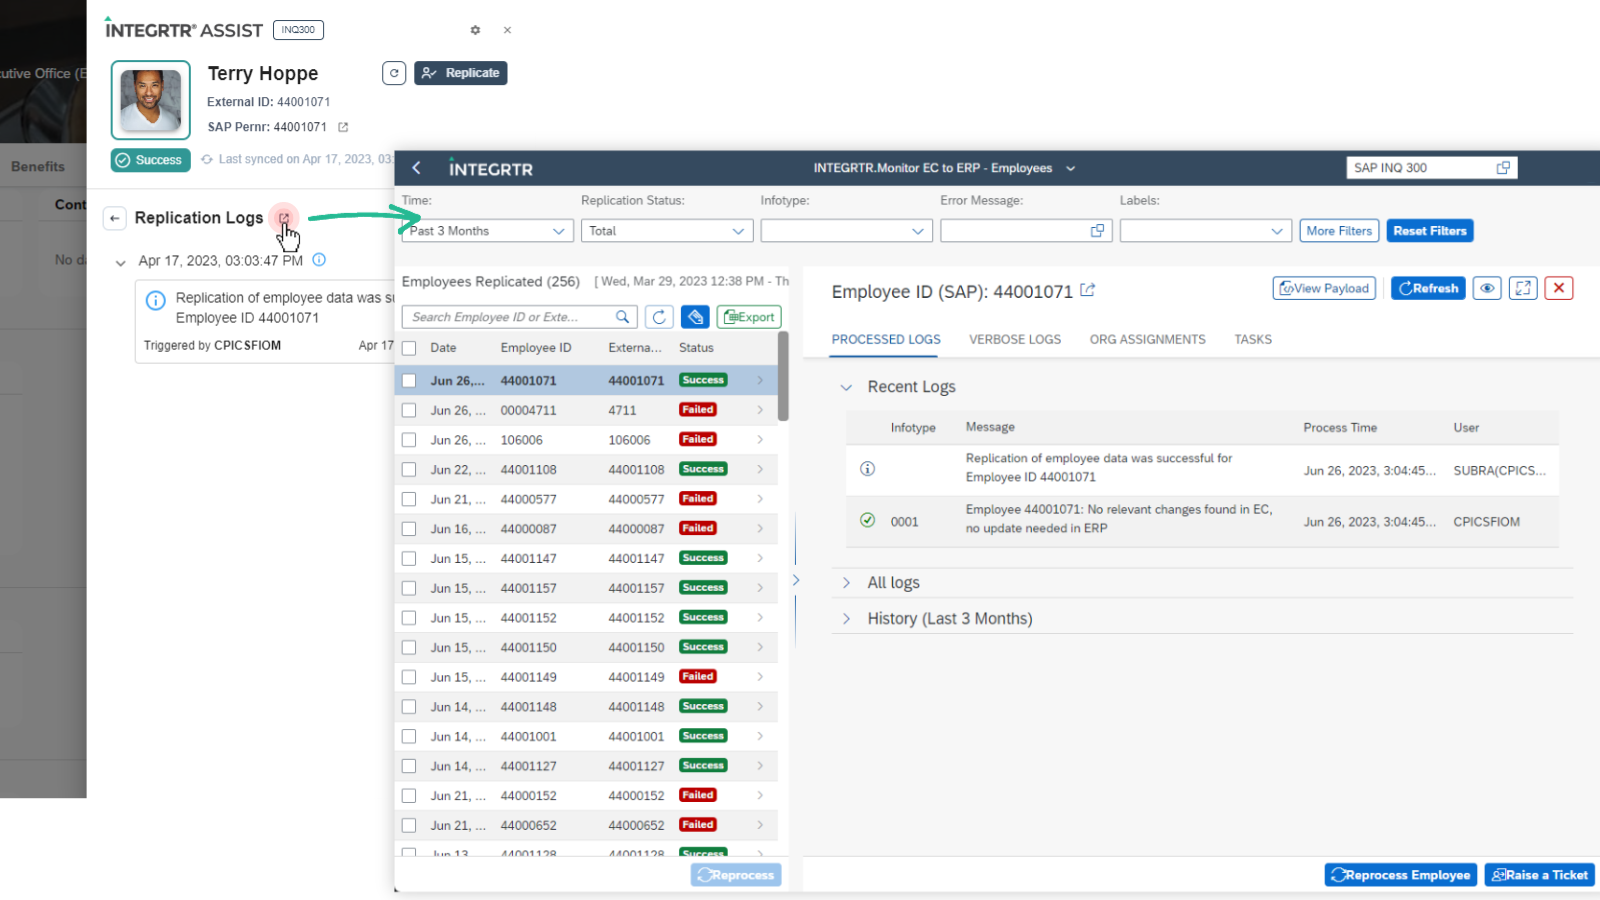Open Error Message value help icon

tap(1097, 231)
